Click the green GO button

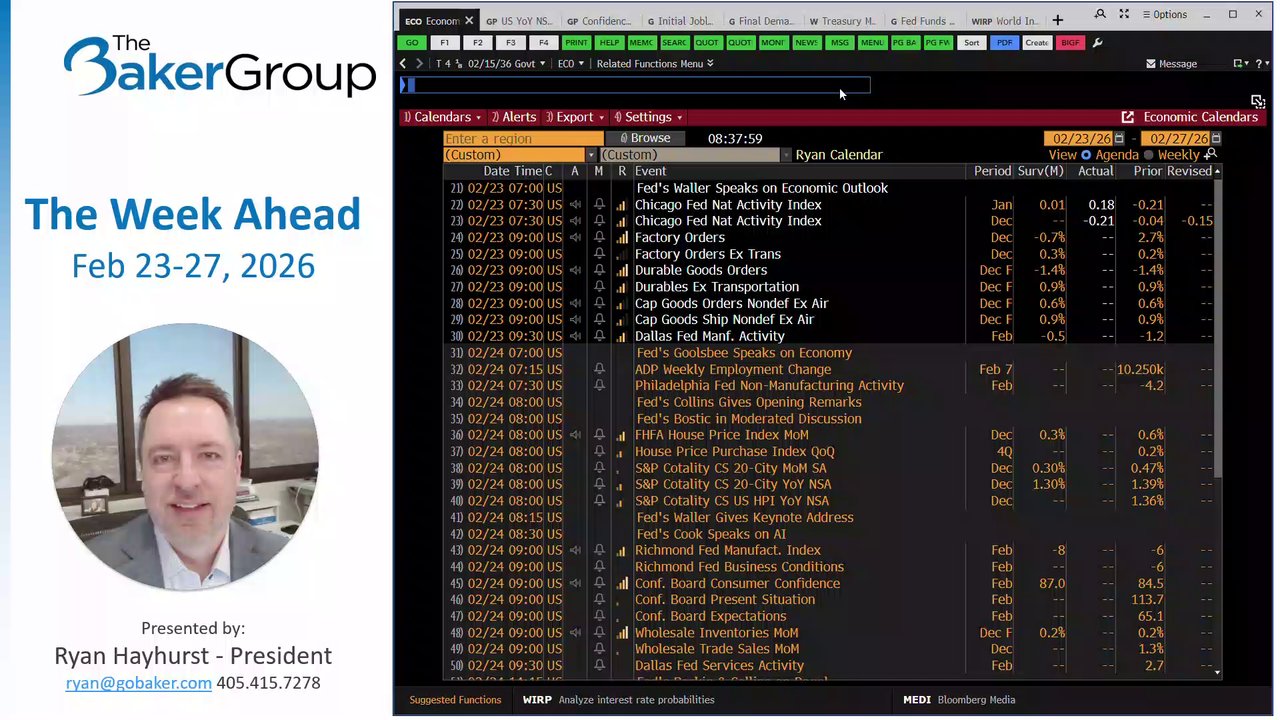coord(412,43)
